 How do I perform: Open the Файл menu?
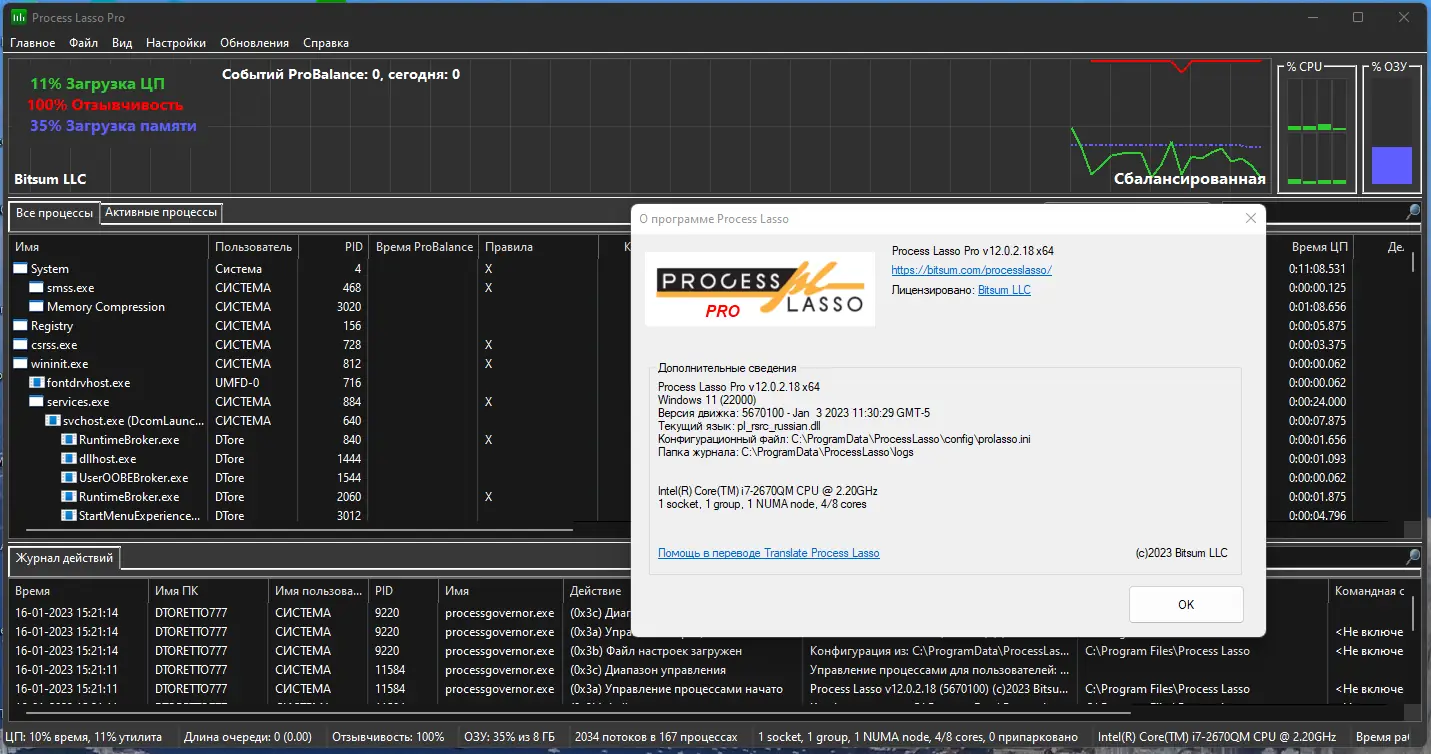pos(83,43)
